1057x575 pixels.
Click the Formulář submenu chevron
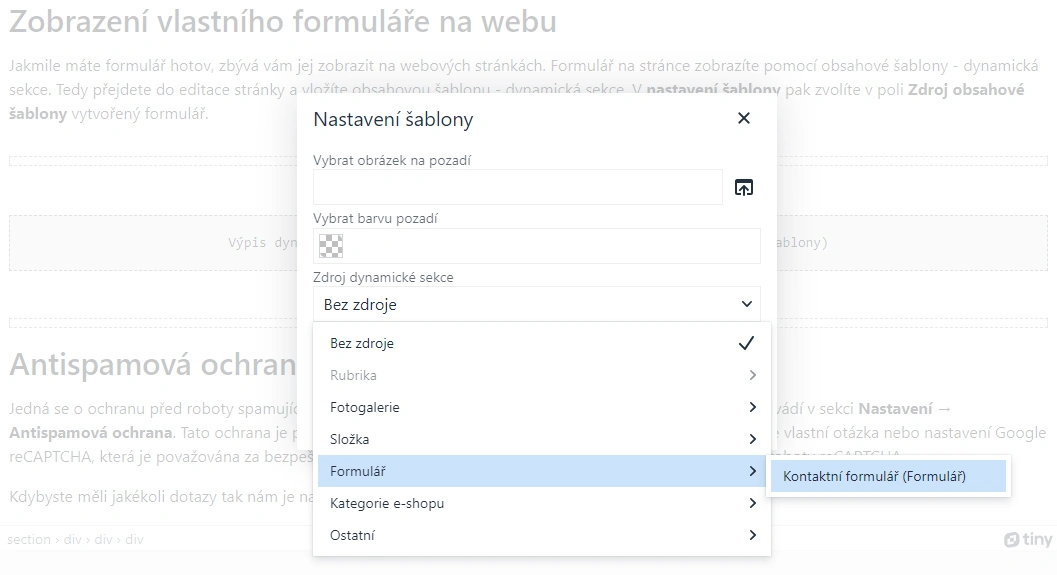(x=752, y=471)
